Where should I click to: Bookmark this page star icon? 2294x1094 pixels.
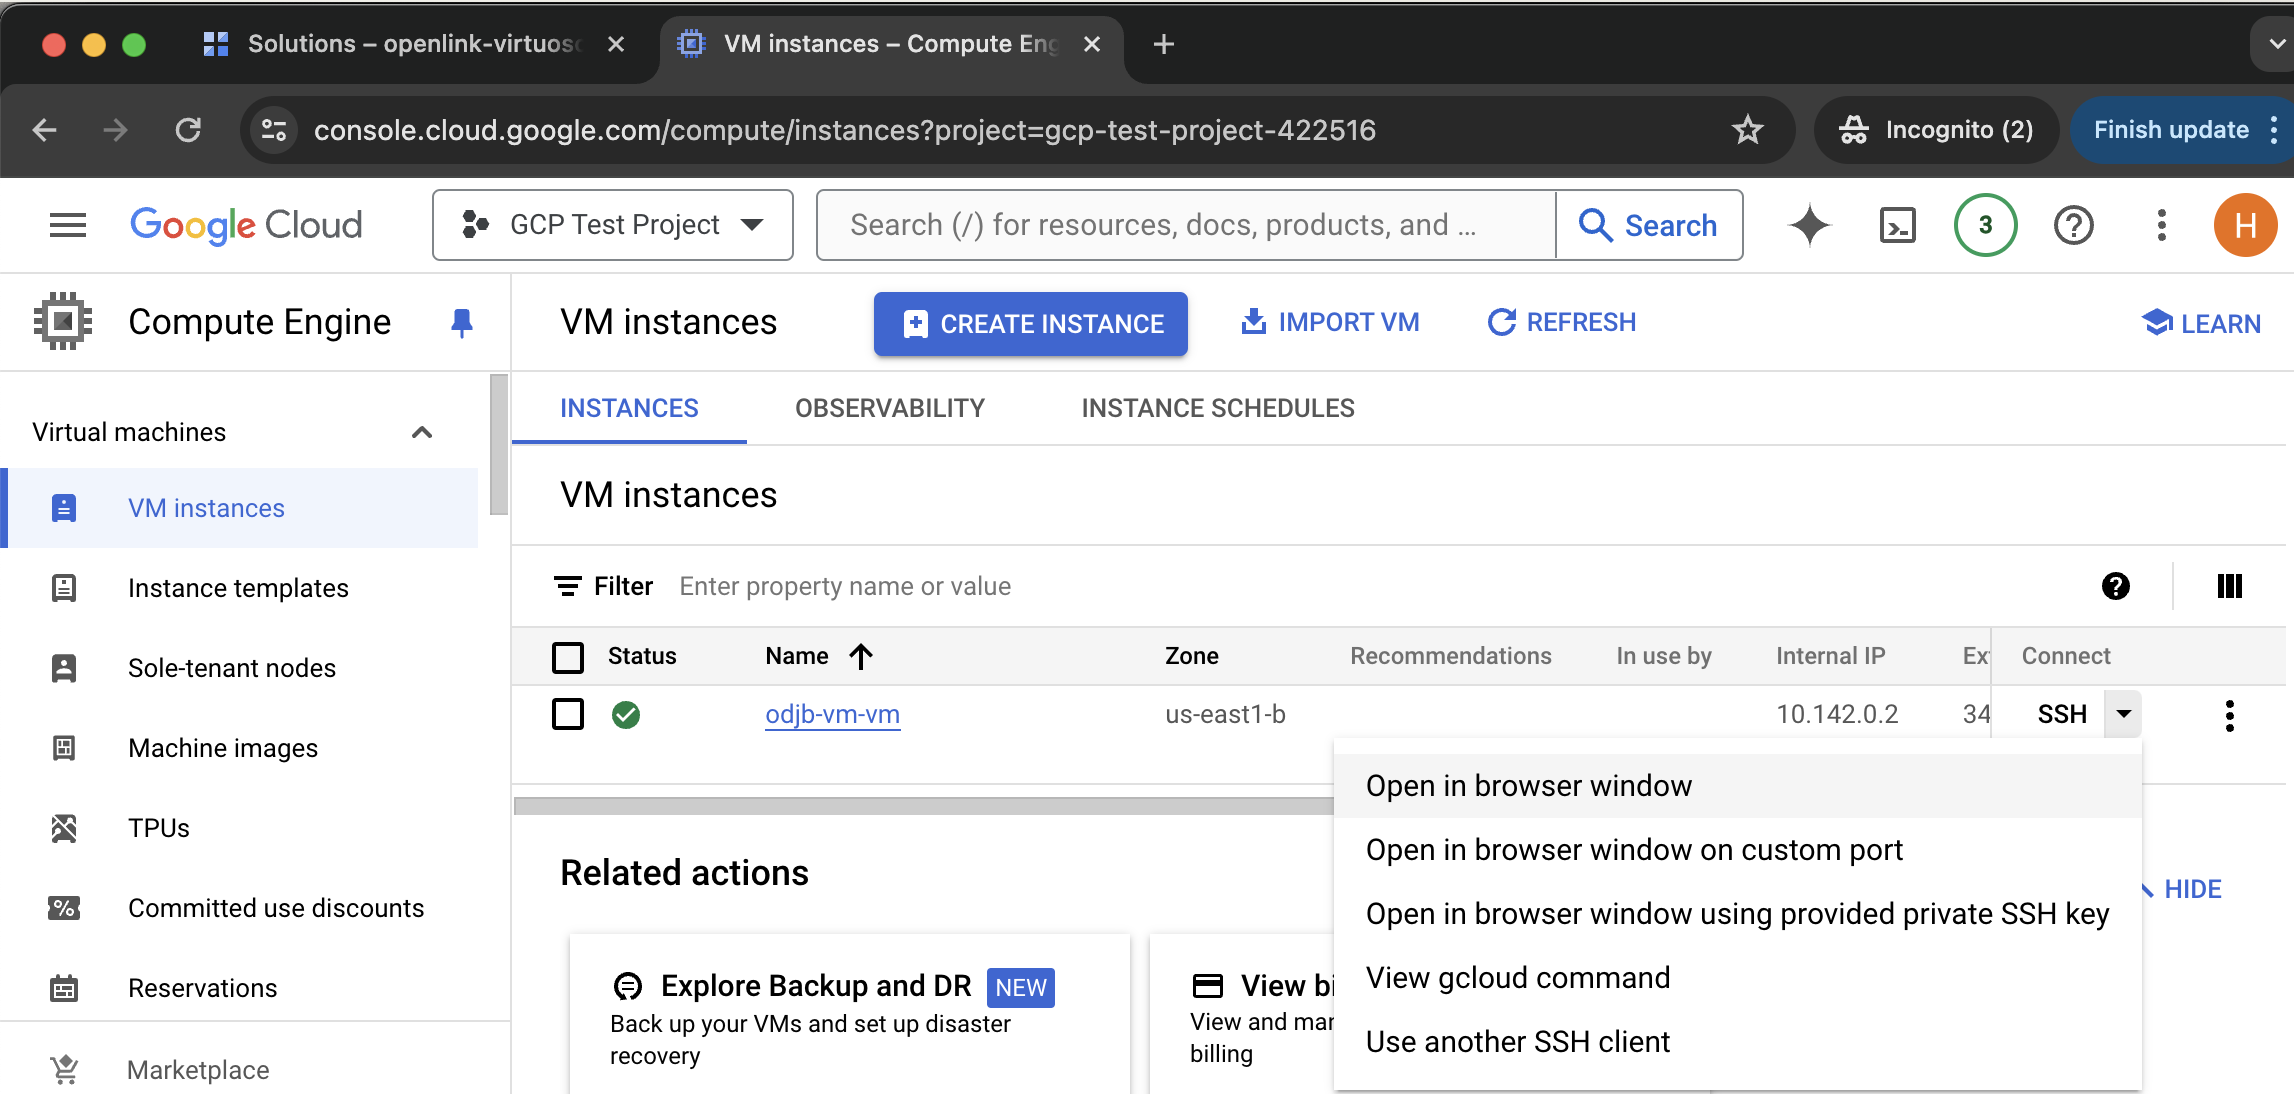tap(1747, 130)
